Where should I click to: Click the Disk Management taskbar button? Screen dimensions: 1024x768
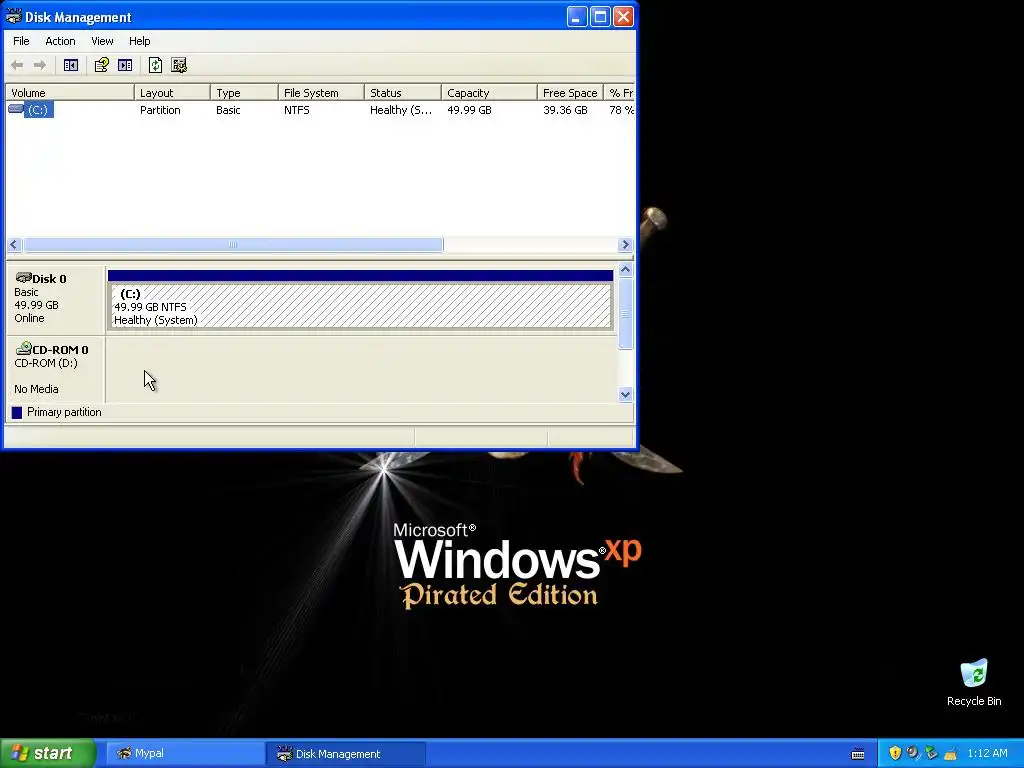[x=346, y=754]
